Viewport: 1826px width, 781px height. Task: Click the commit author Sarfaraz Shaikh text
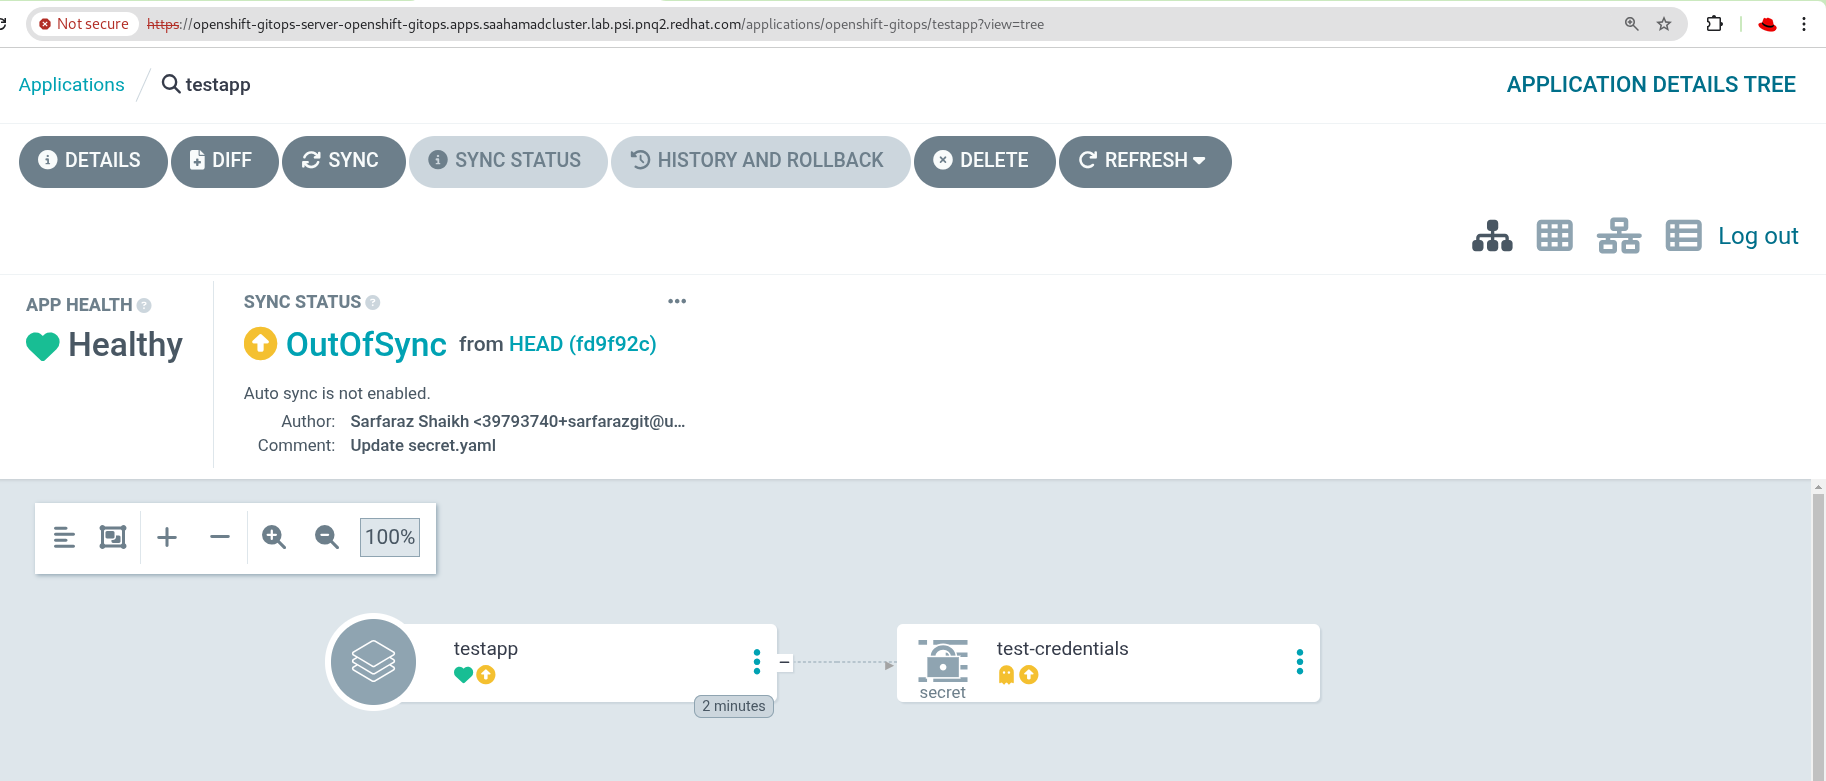(x=518, y=421)
